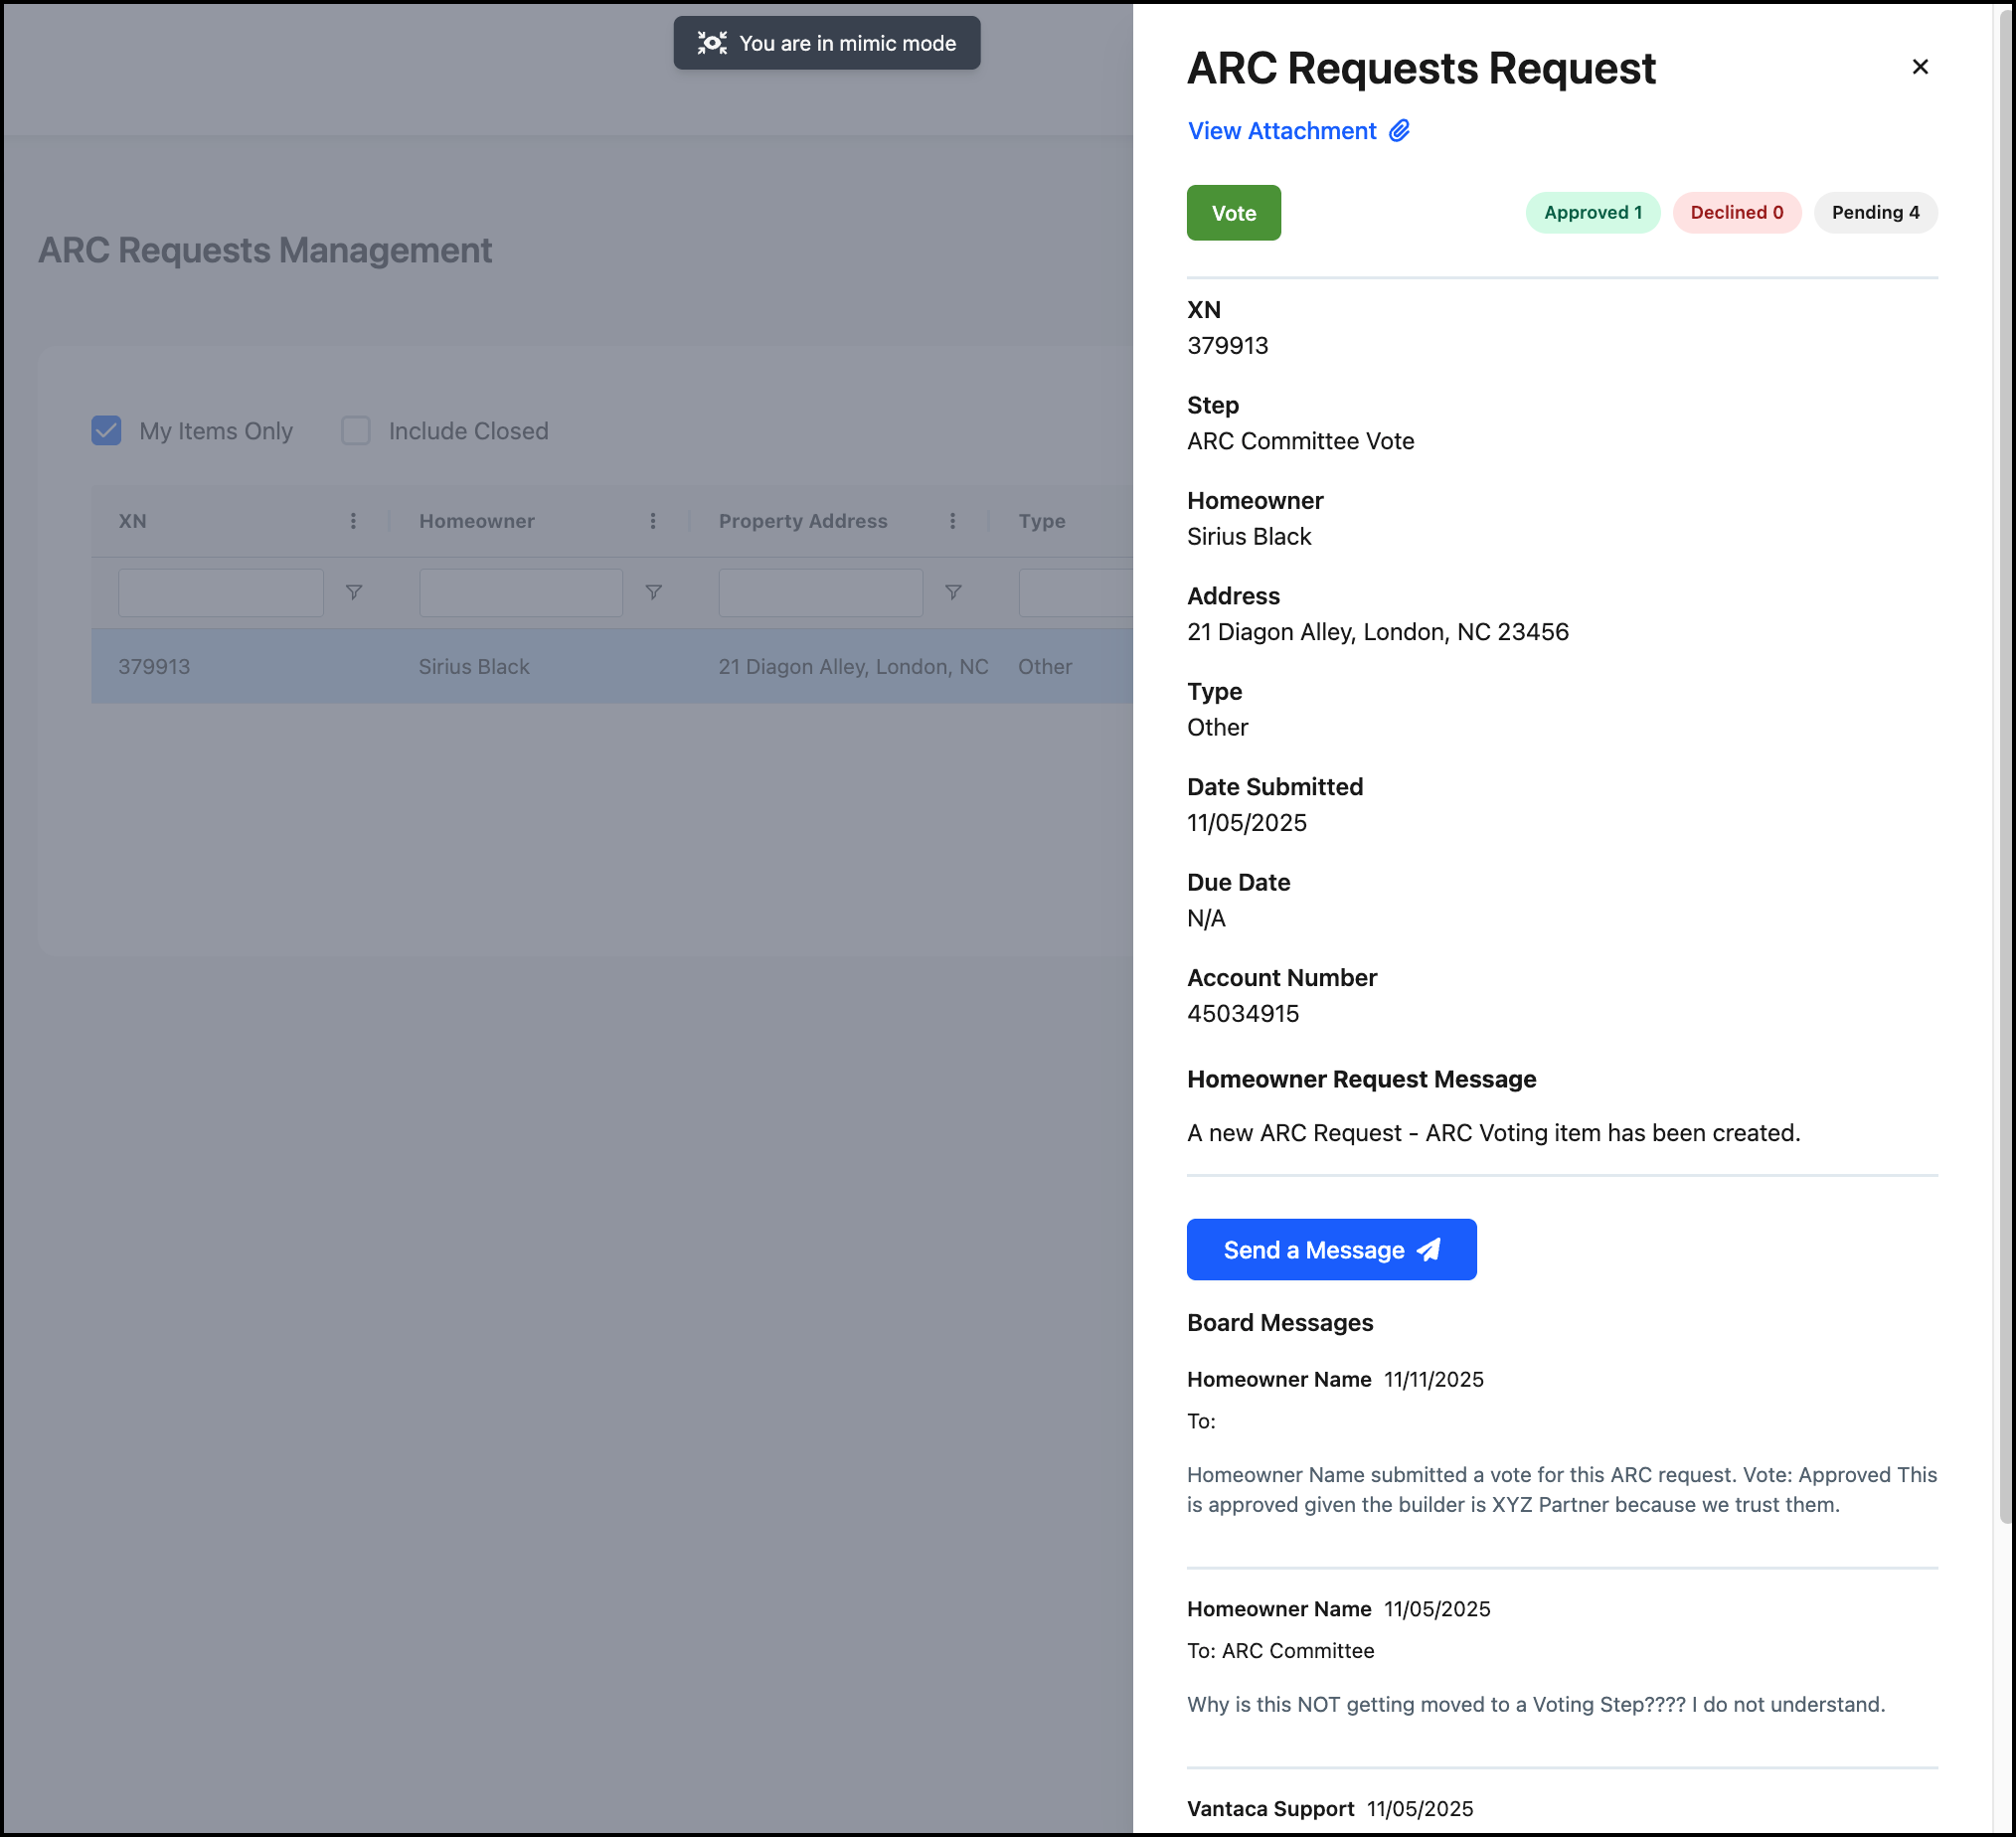This screenshot has width=2016, height=1837.
Task: Click the Pending 4 status badge
Action: pyautogui.click(x=1875, y=213)
